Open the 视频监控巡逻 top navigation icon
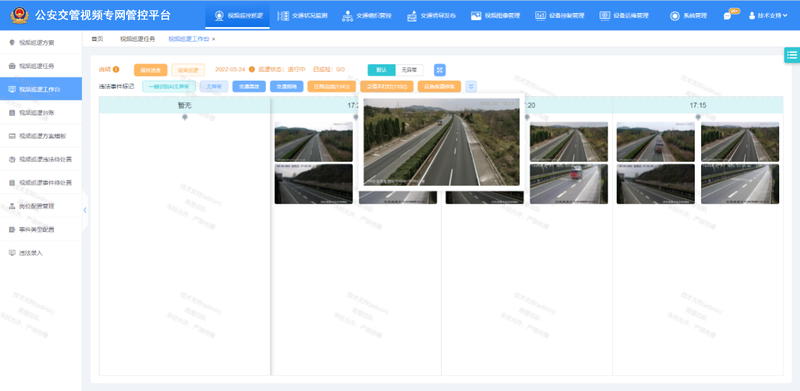 tap(219, 15)
